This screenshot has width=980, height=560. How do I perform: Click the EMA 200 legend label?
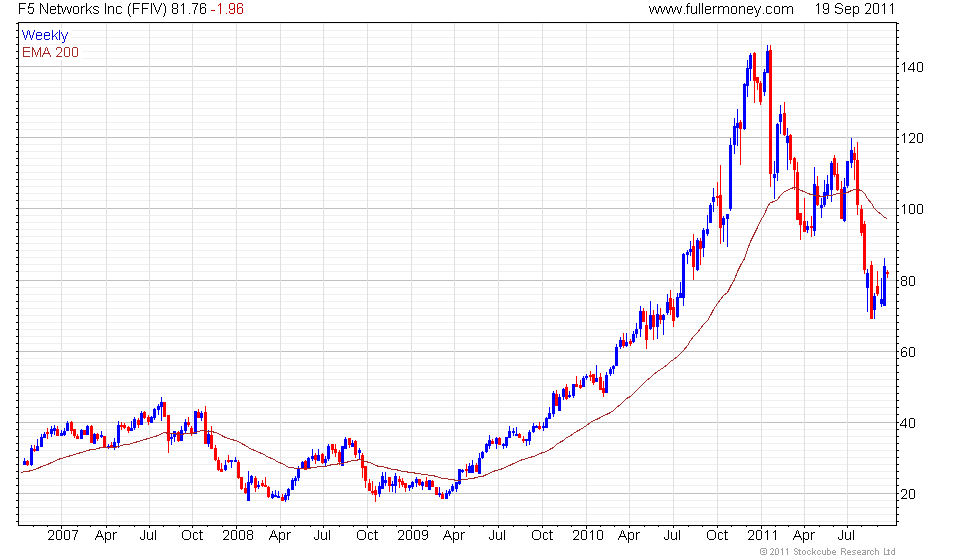(50, 52)
